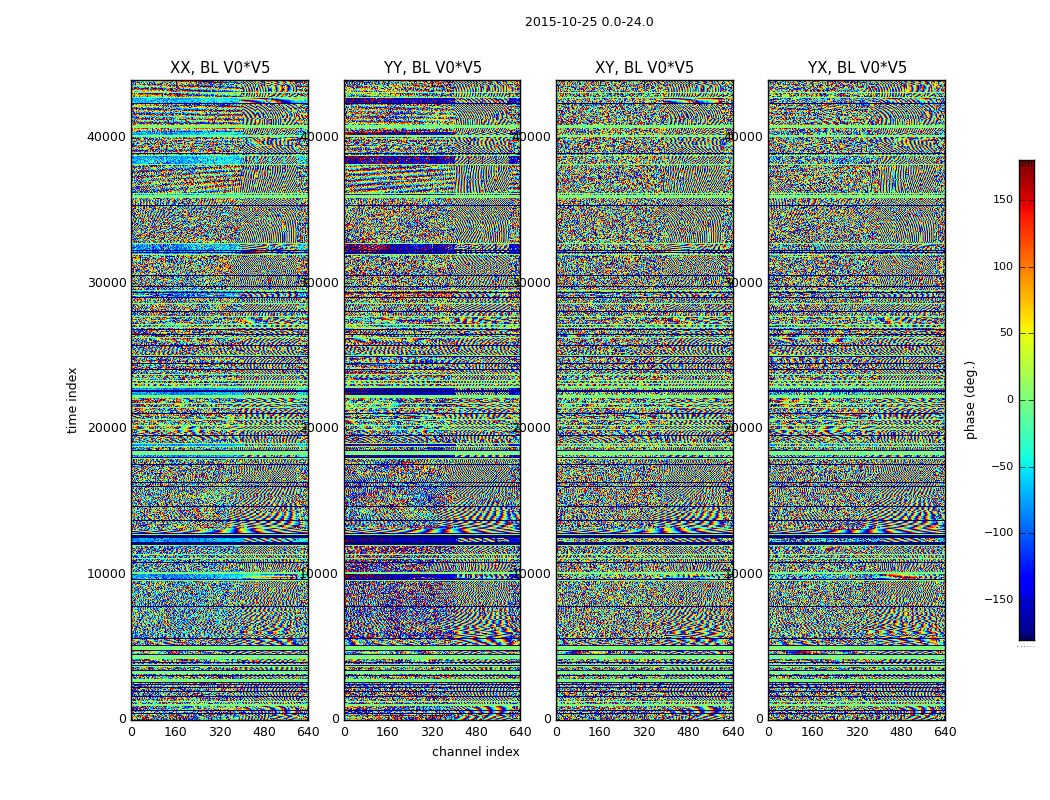The image size is (1050, 800).
Task: Click colorbar tick label 50
Action: pos(1006,333)
